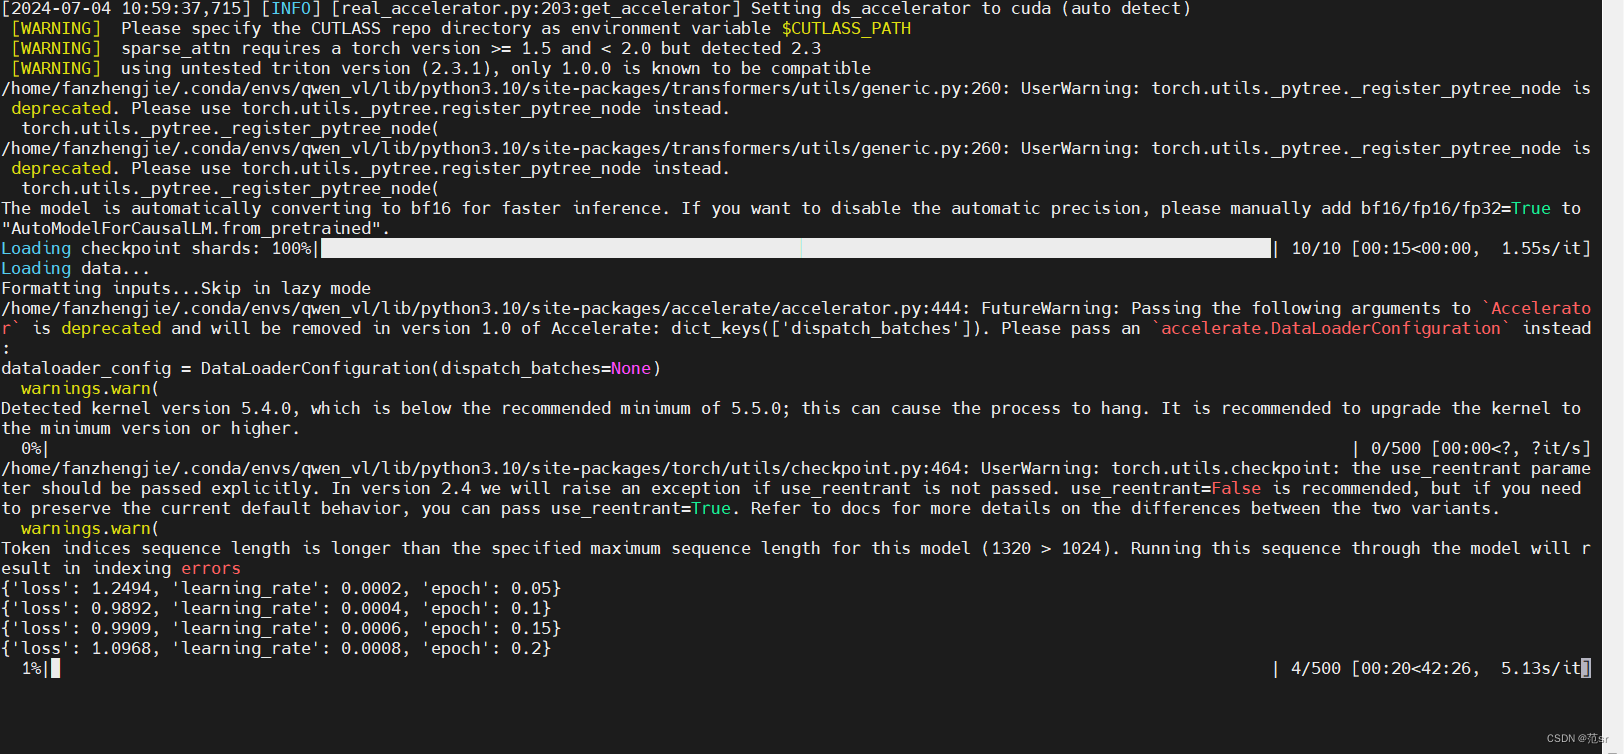Click the loss 1.2494 log line
This screenshot has width=1624, height=754.
tap(281, 588)
